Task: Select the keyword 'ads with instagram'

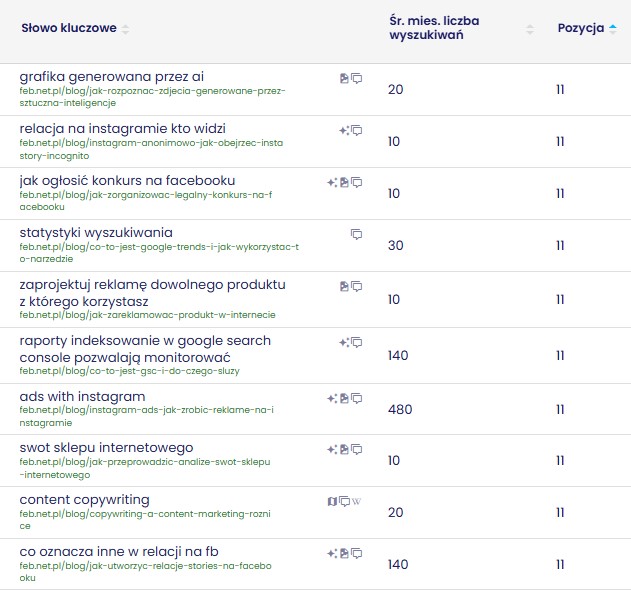Action: click(x=82, y=396)
